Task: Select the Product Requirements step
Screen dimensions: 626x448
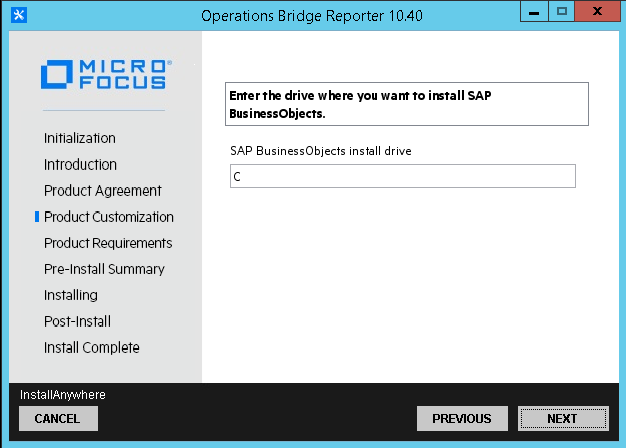Action: (x=108, y=243)
